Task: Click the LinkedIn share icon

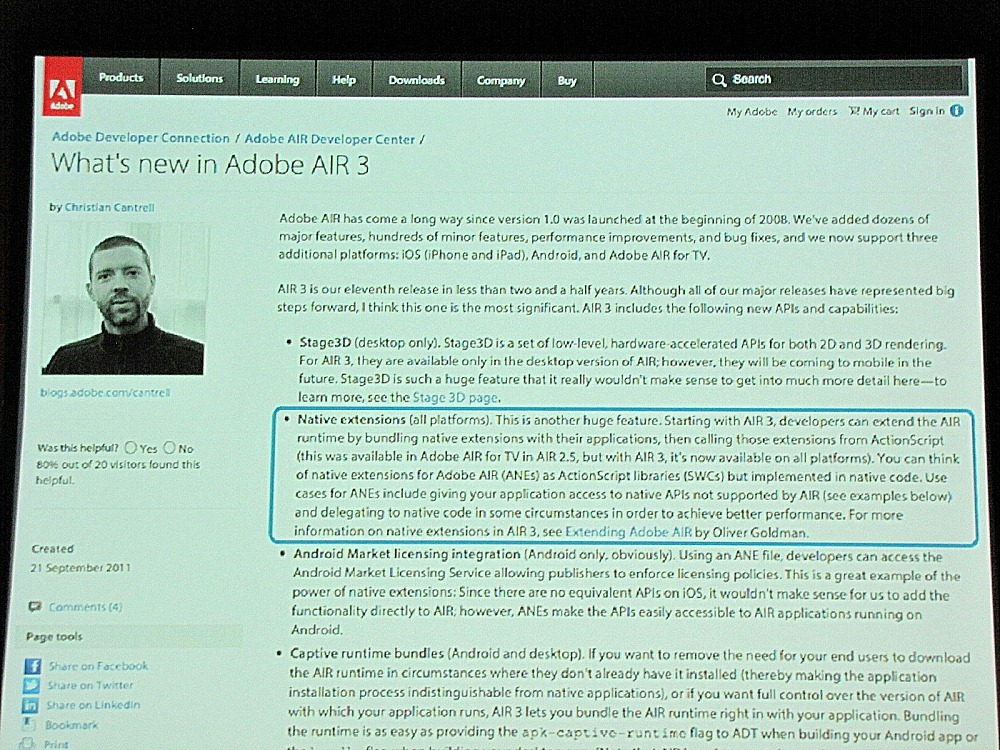Action: (29, 705)
